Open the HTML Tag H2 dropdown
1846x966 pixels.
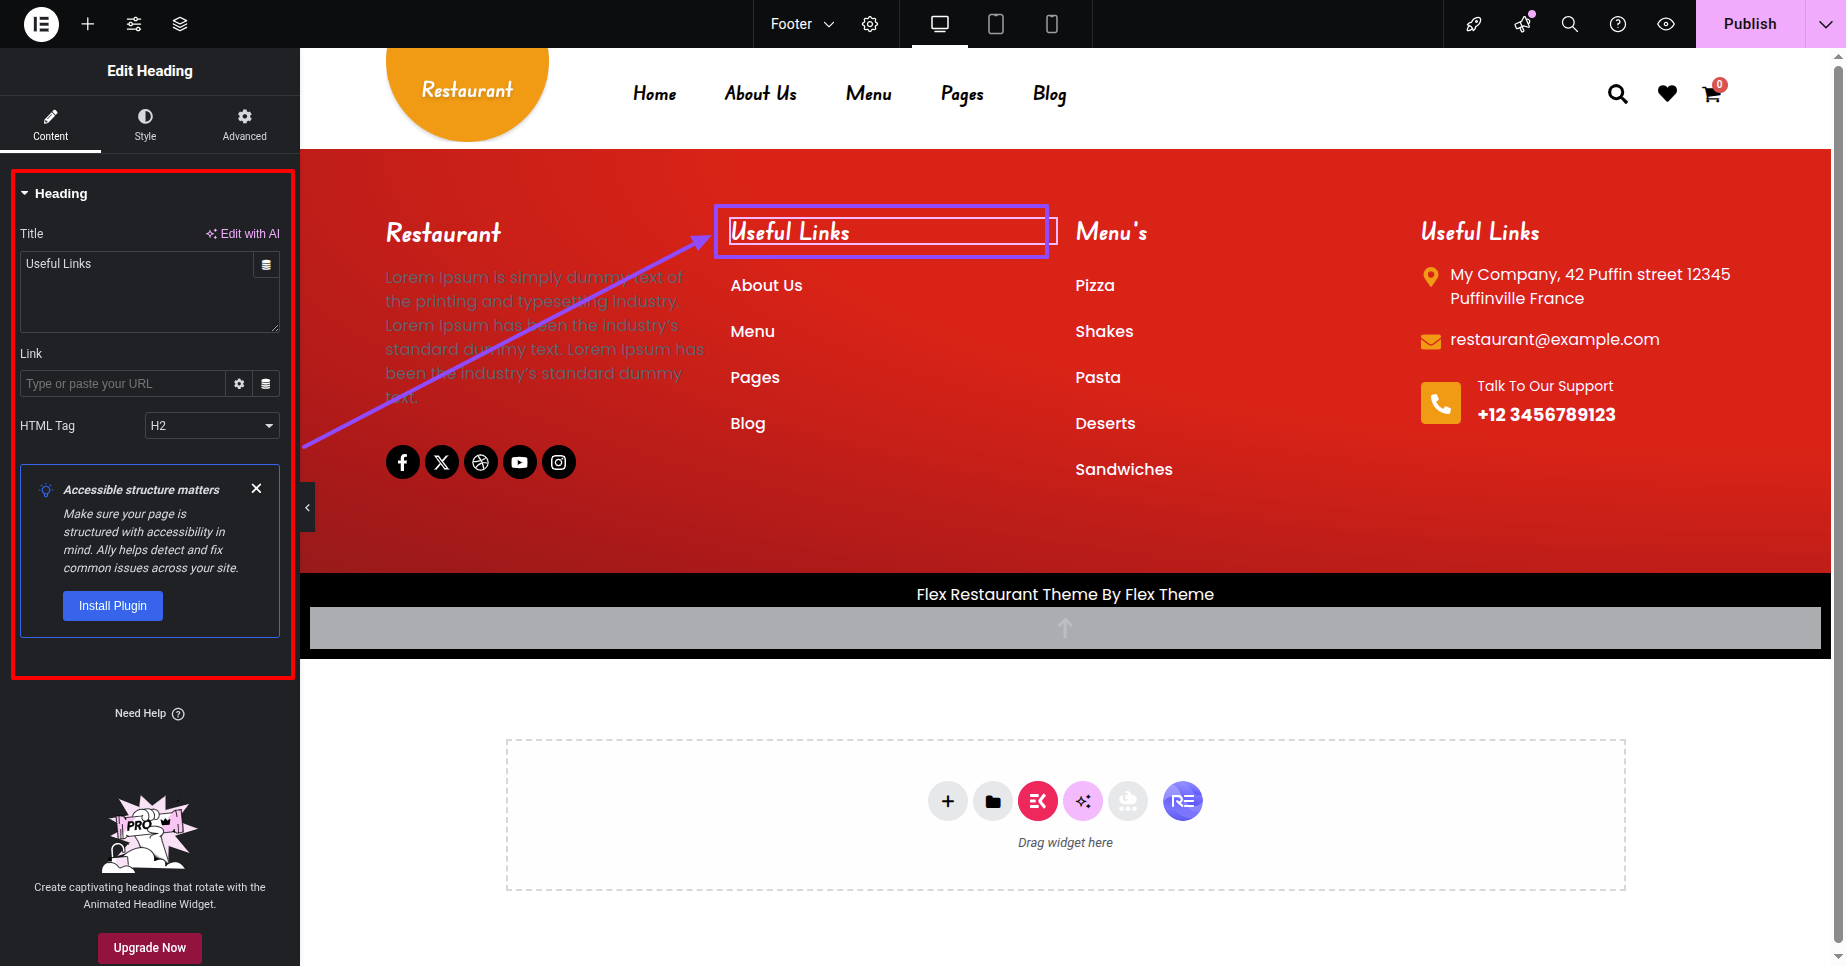[212, 426]
